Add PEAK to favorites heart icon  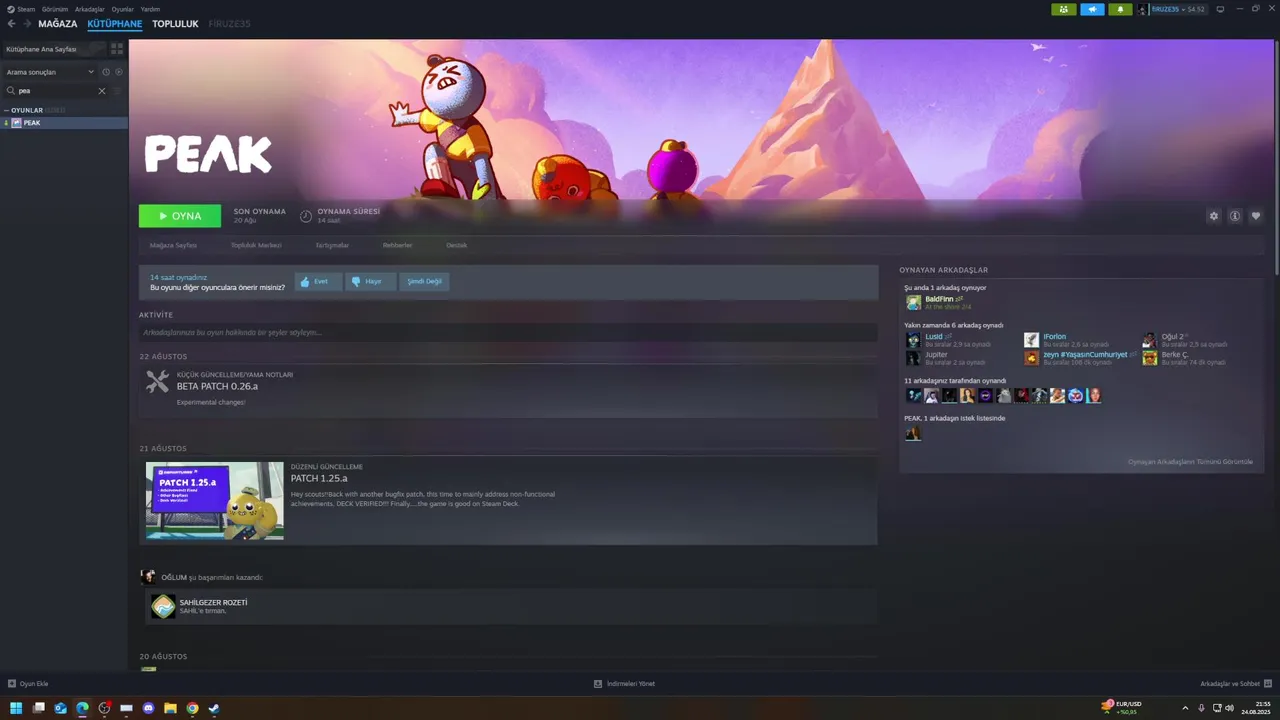coord(1256,216)
